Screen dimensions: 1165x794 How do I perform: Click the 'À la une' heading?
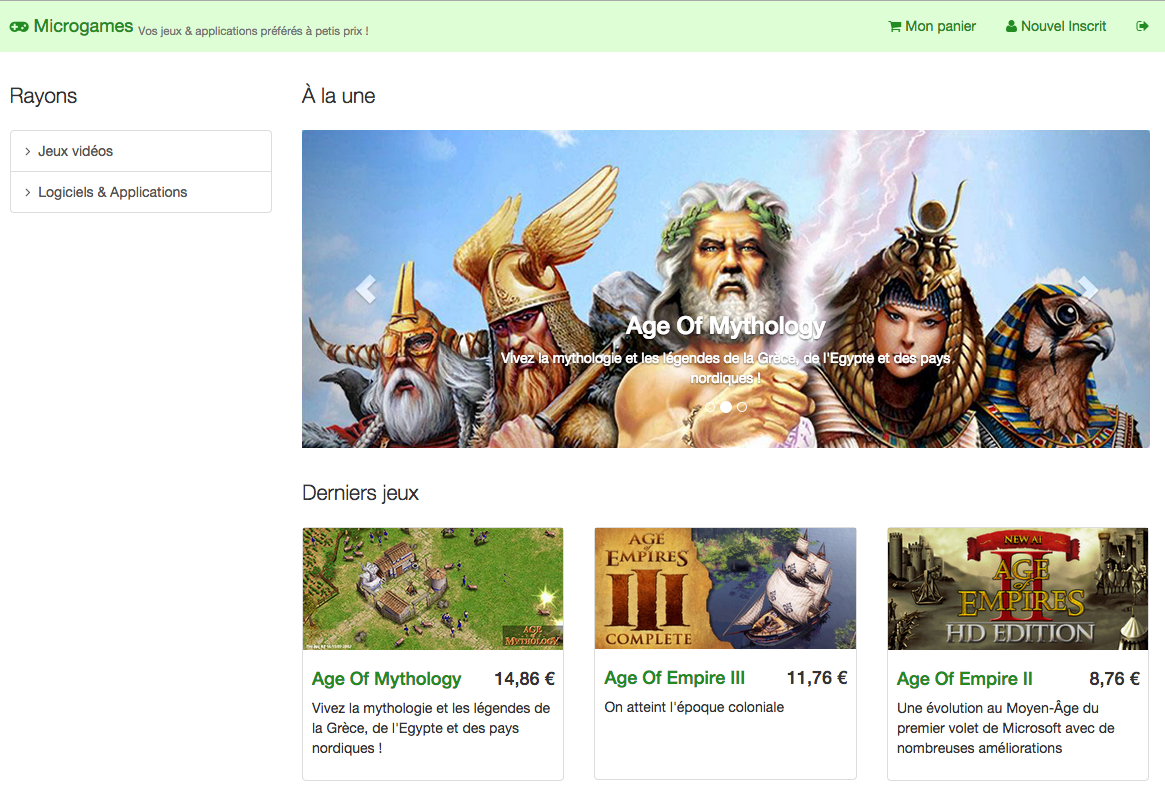point(339,96)
